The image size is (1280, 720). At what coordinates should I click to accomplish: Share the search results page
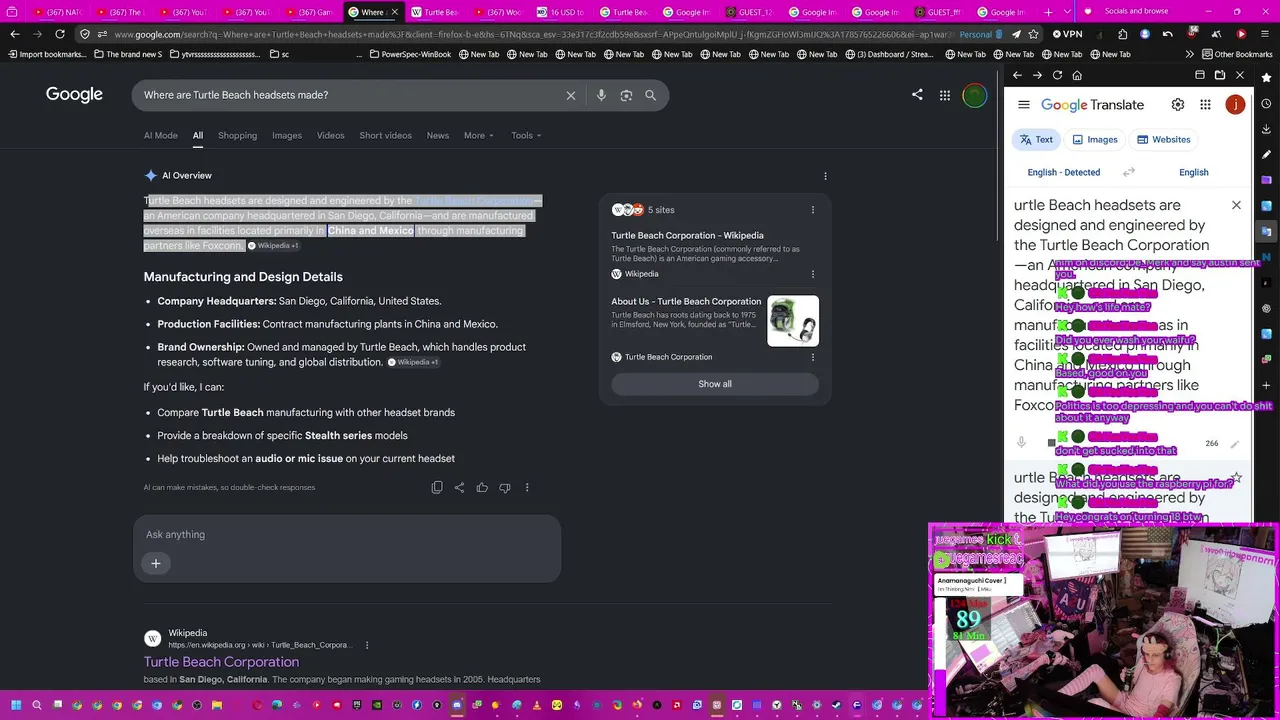point(917,95)
